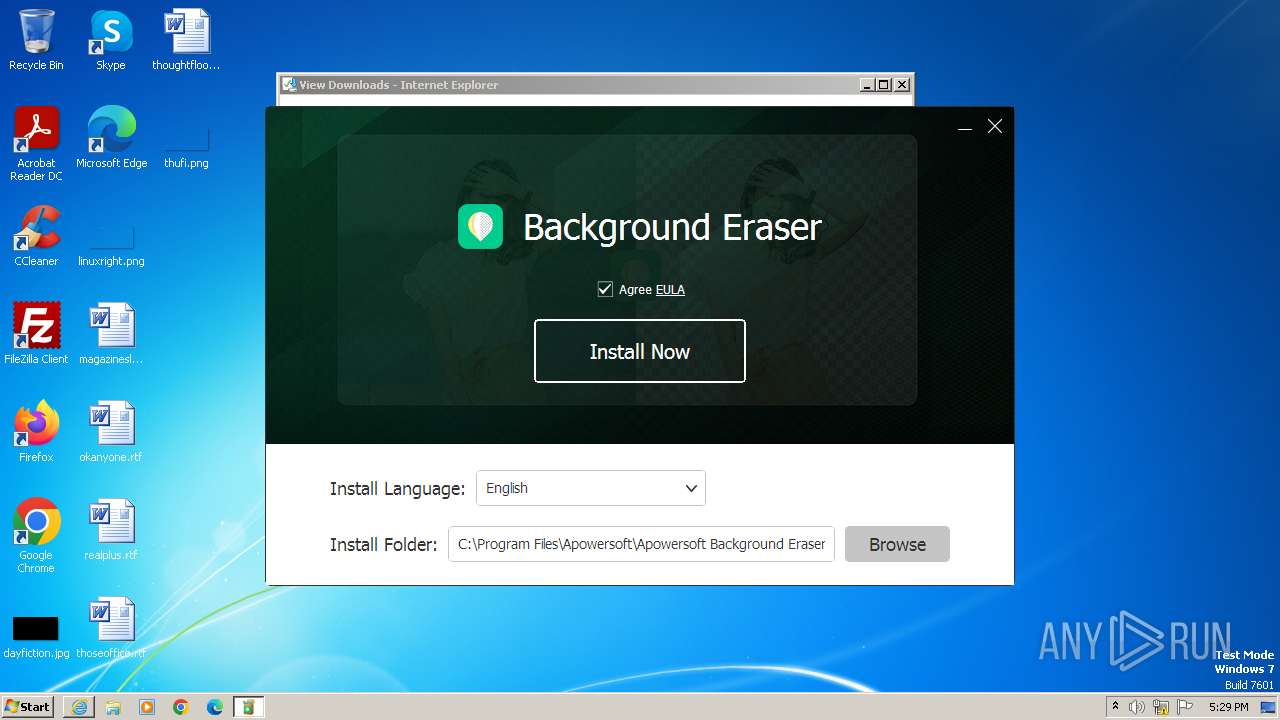Click the Install Folder path field
The height and width of the screenshot is (720, 1280).
pyautogui.click(x=641, y=544)
